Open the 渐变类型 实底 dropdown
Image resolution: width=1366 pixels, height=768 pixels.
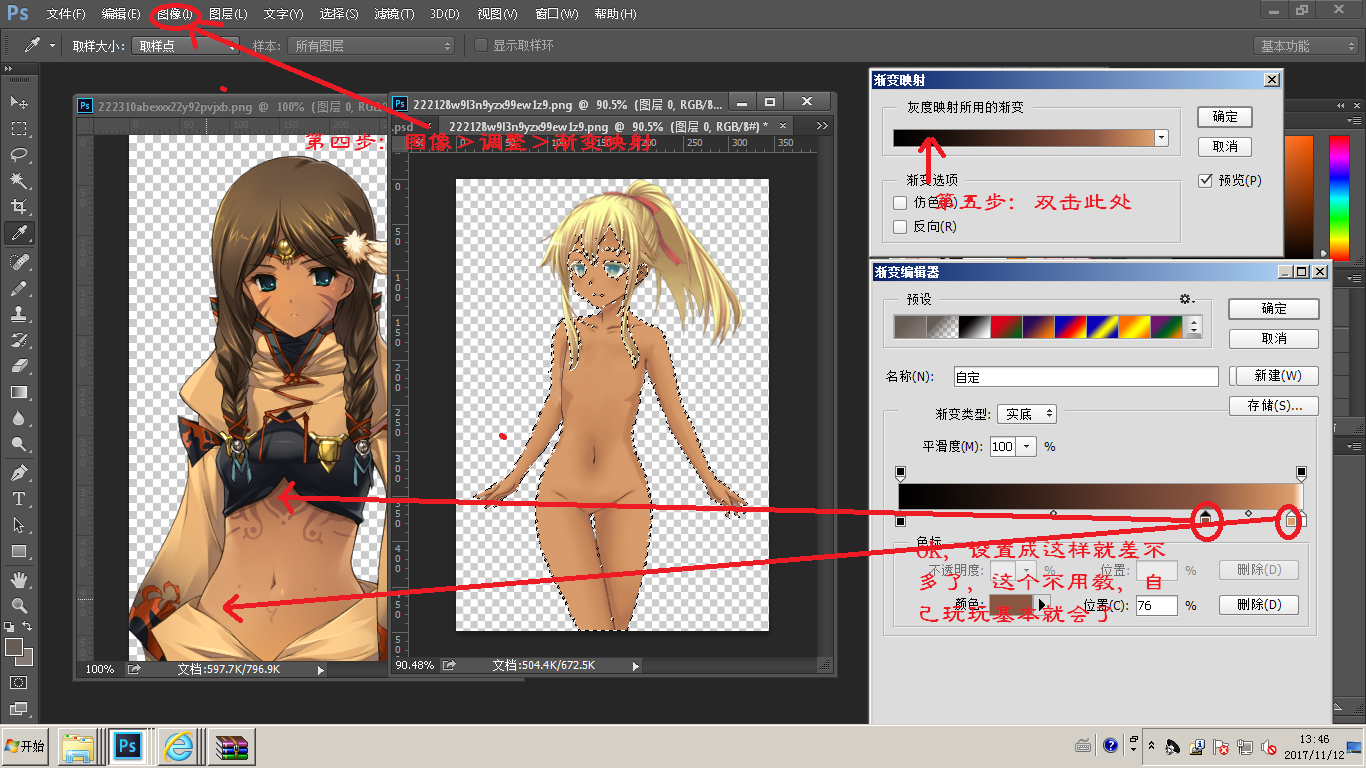pos(1026,413)
